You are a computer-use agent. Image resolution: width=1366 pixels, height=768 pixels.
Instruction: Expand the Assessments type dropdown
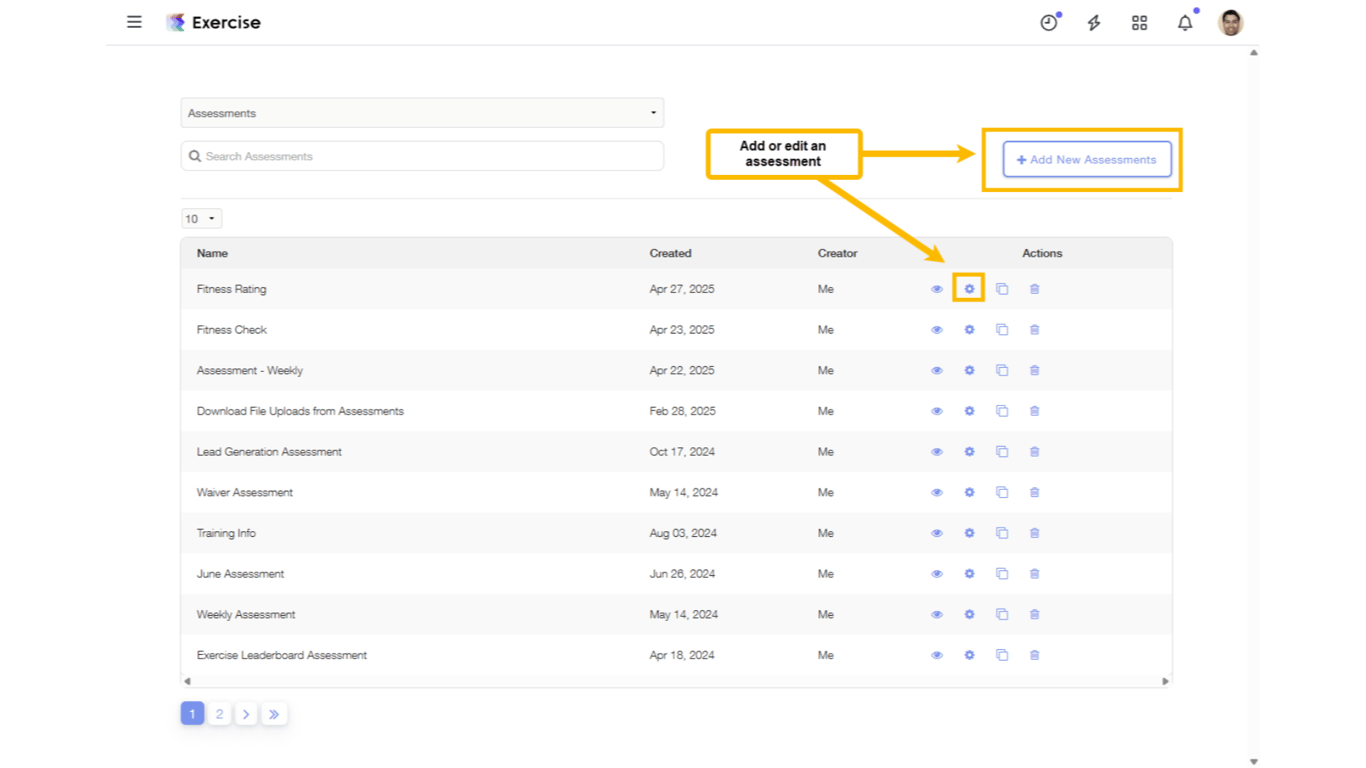(422, 113)
